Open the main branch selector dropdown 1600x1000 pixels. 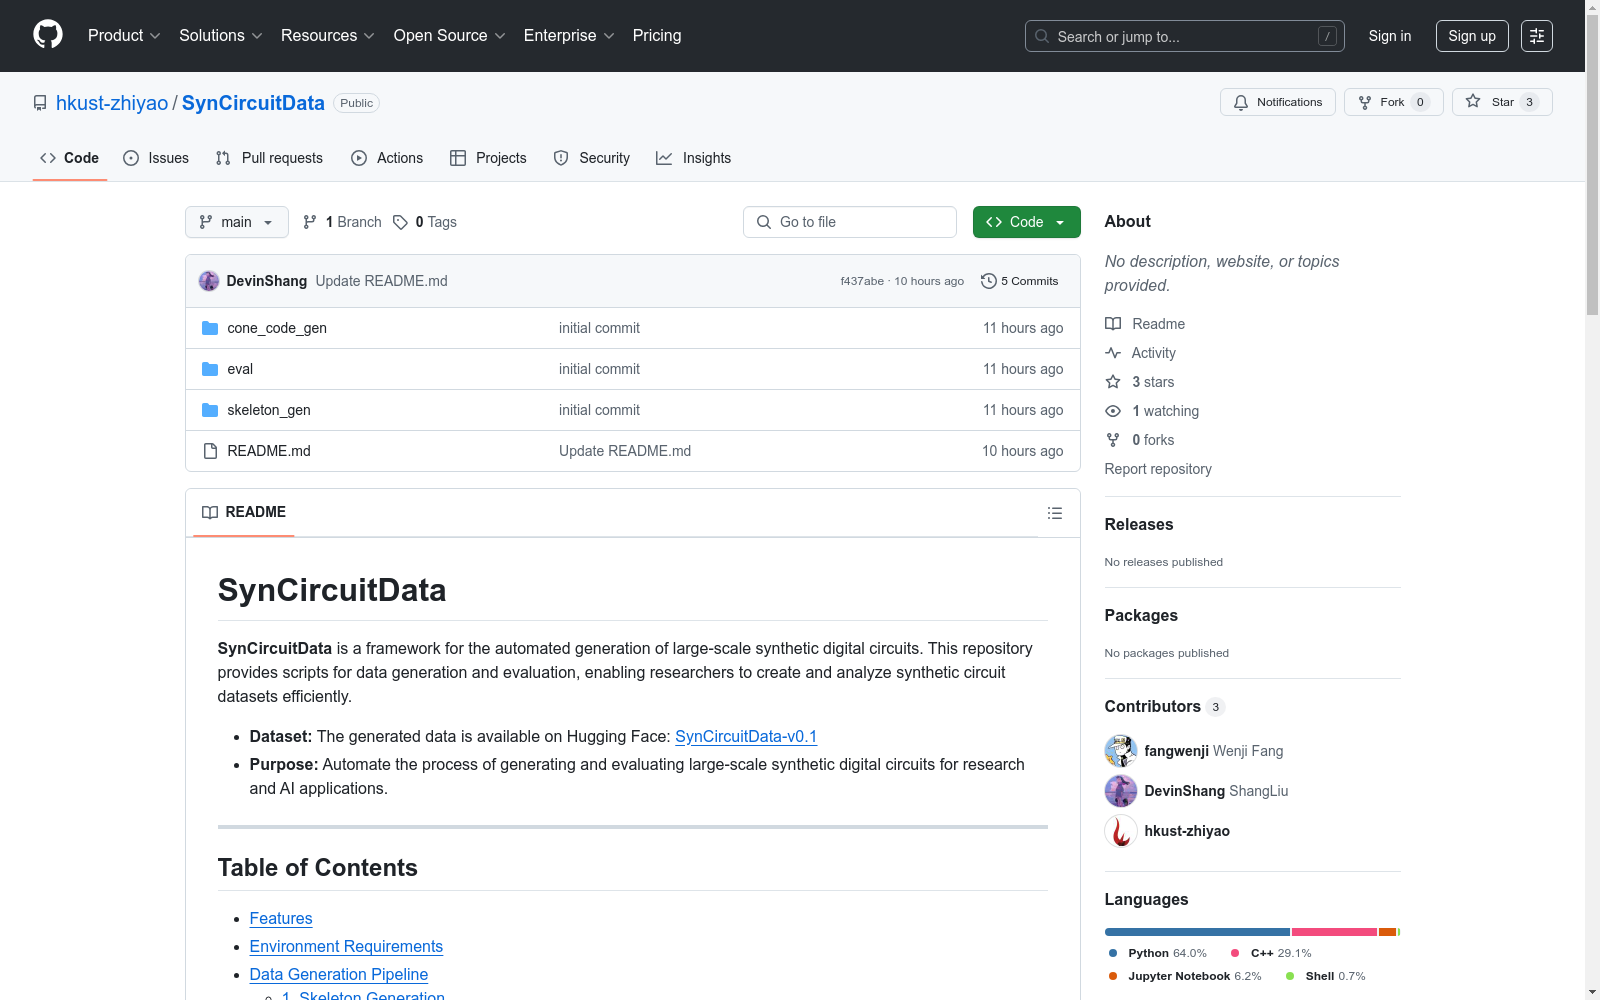pyautogui.click(x=237, y=222)
